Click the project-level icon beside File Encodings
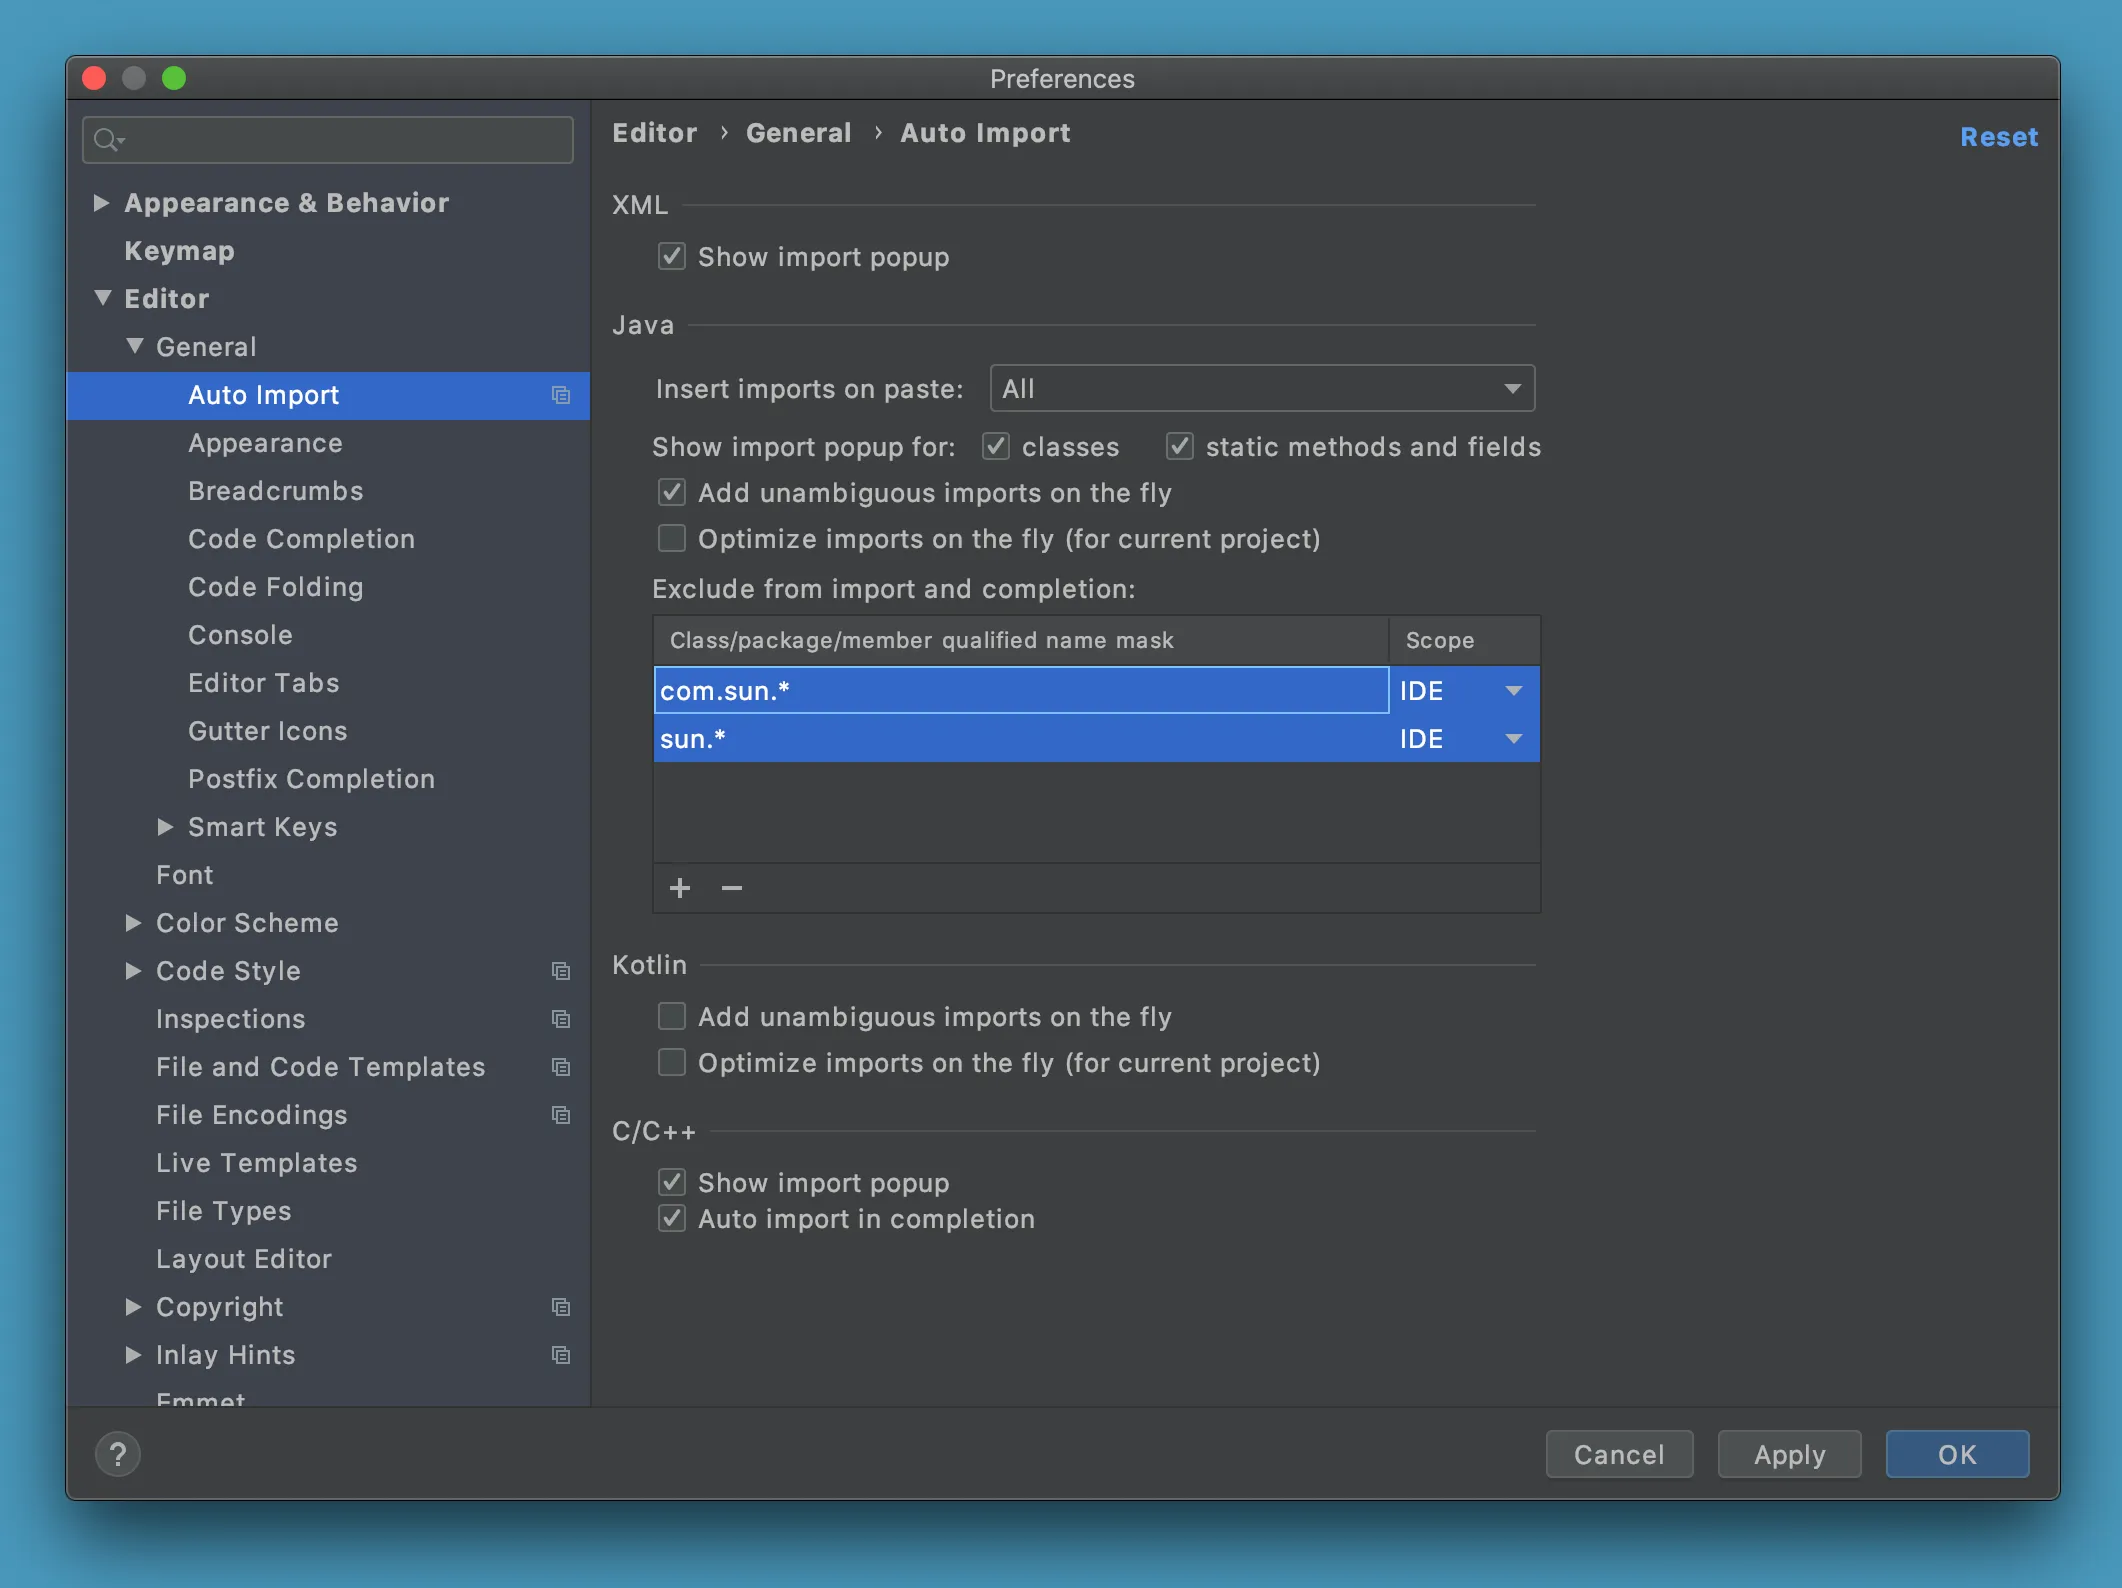 point(561,1115)
